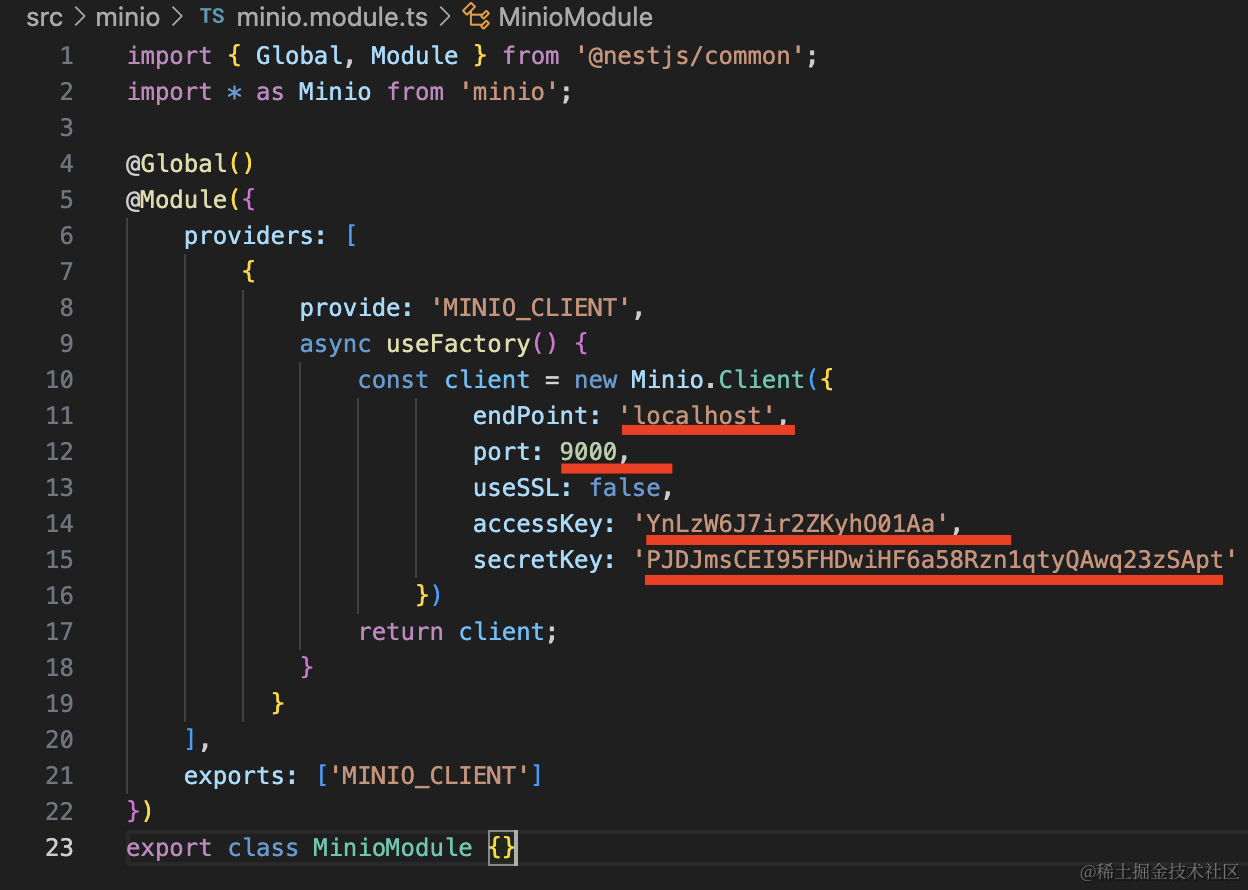The height and width of the screenshot is (890, 1248).
Task: Click line number 23 in gutter
Action: [x=60, y=848]
